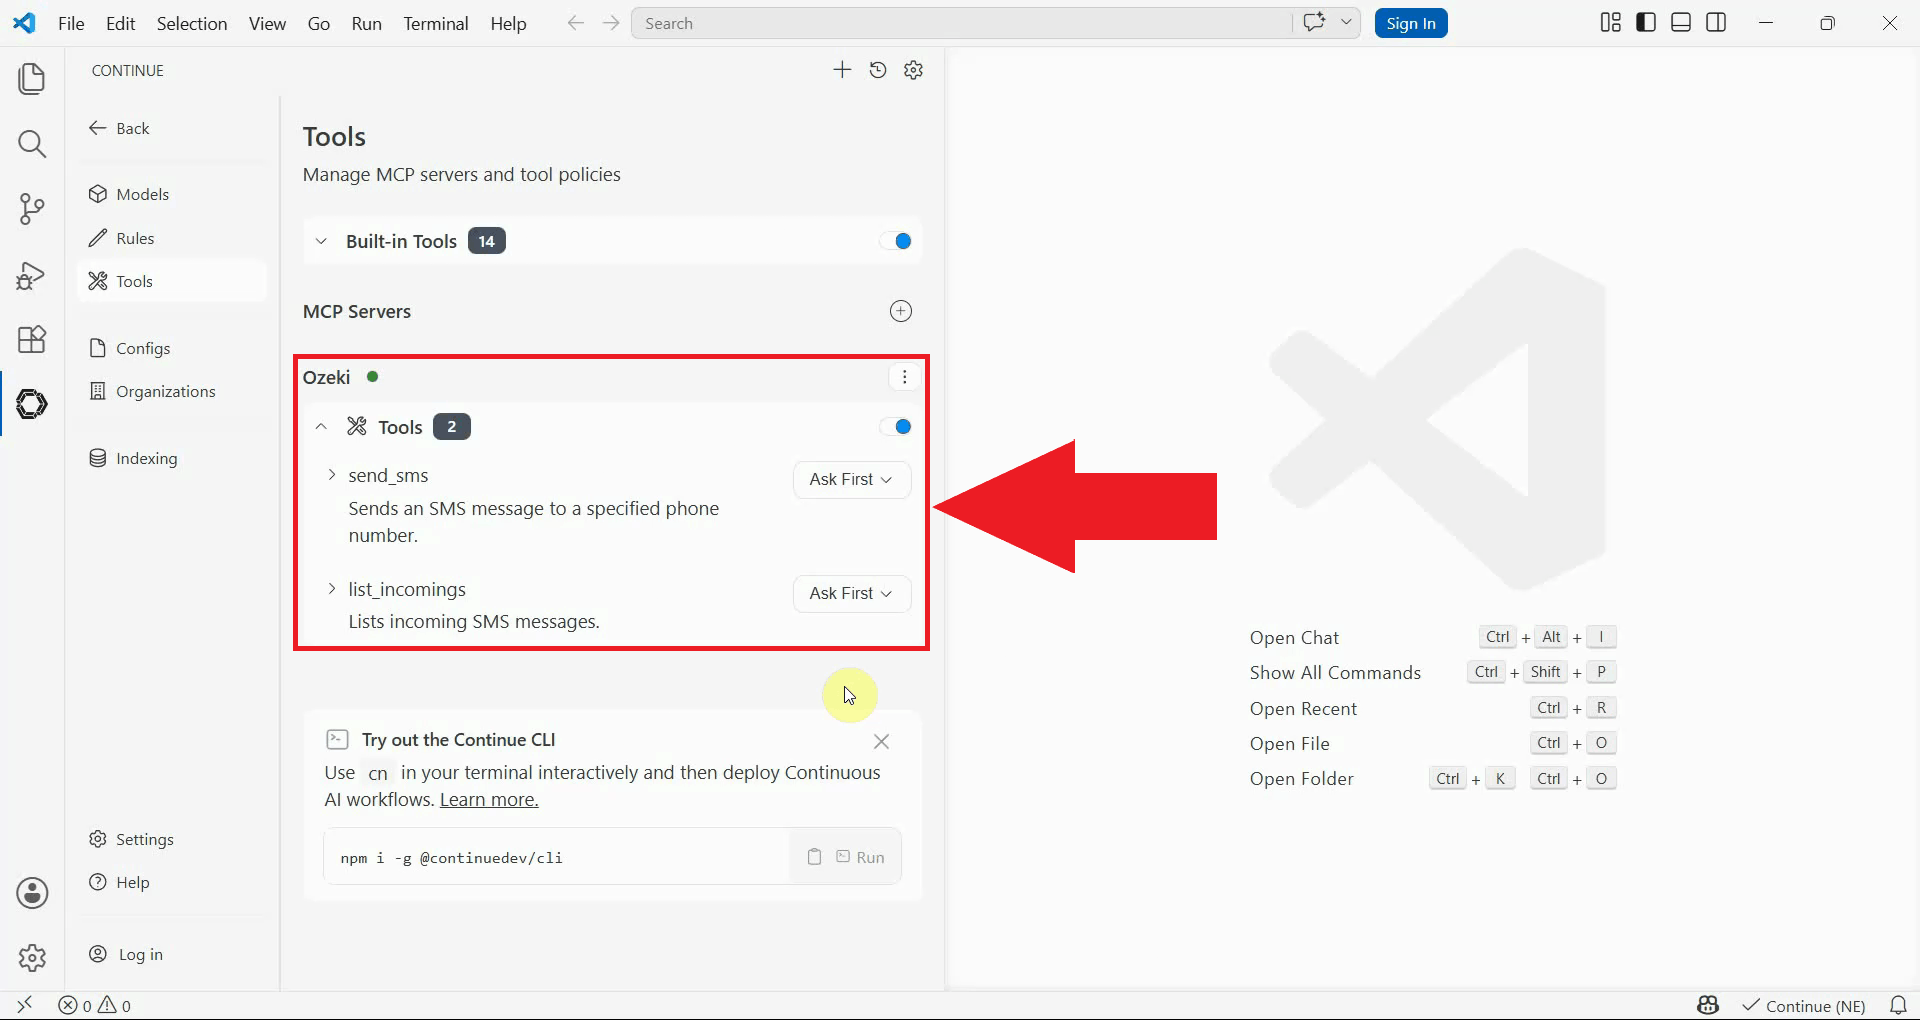Viewport: 1920px width, 1020px height.
Task: Click Log in to Continue
Action: 172,954
